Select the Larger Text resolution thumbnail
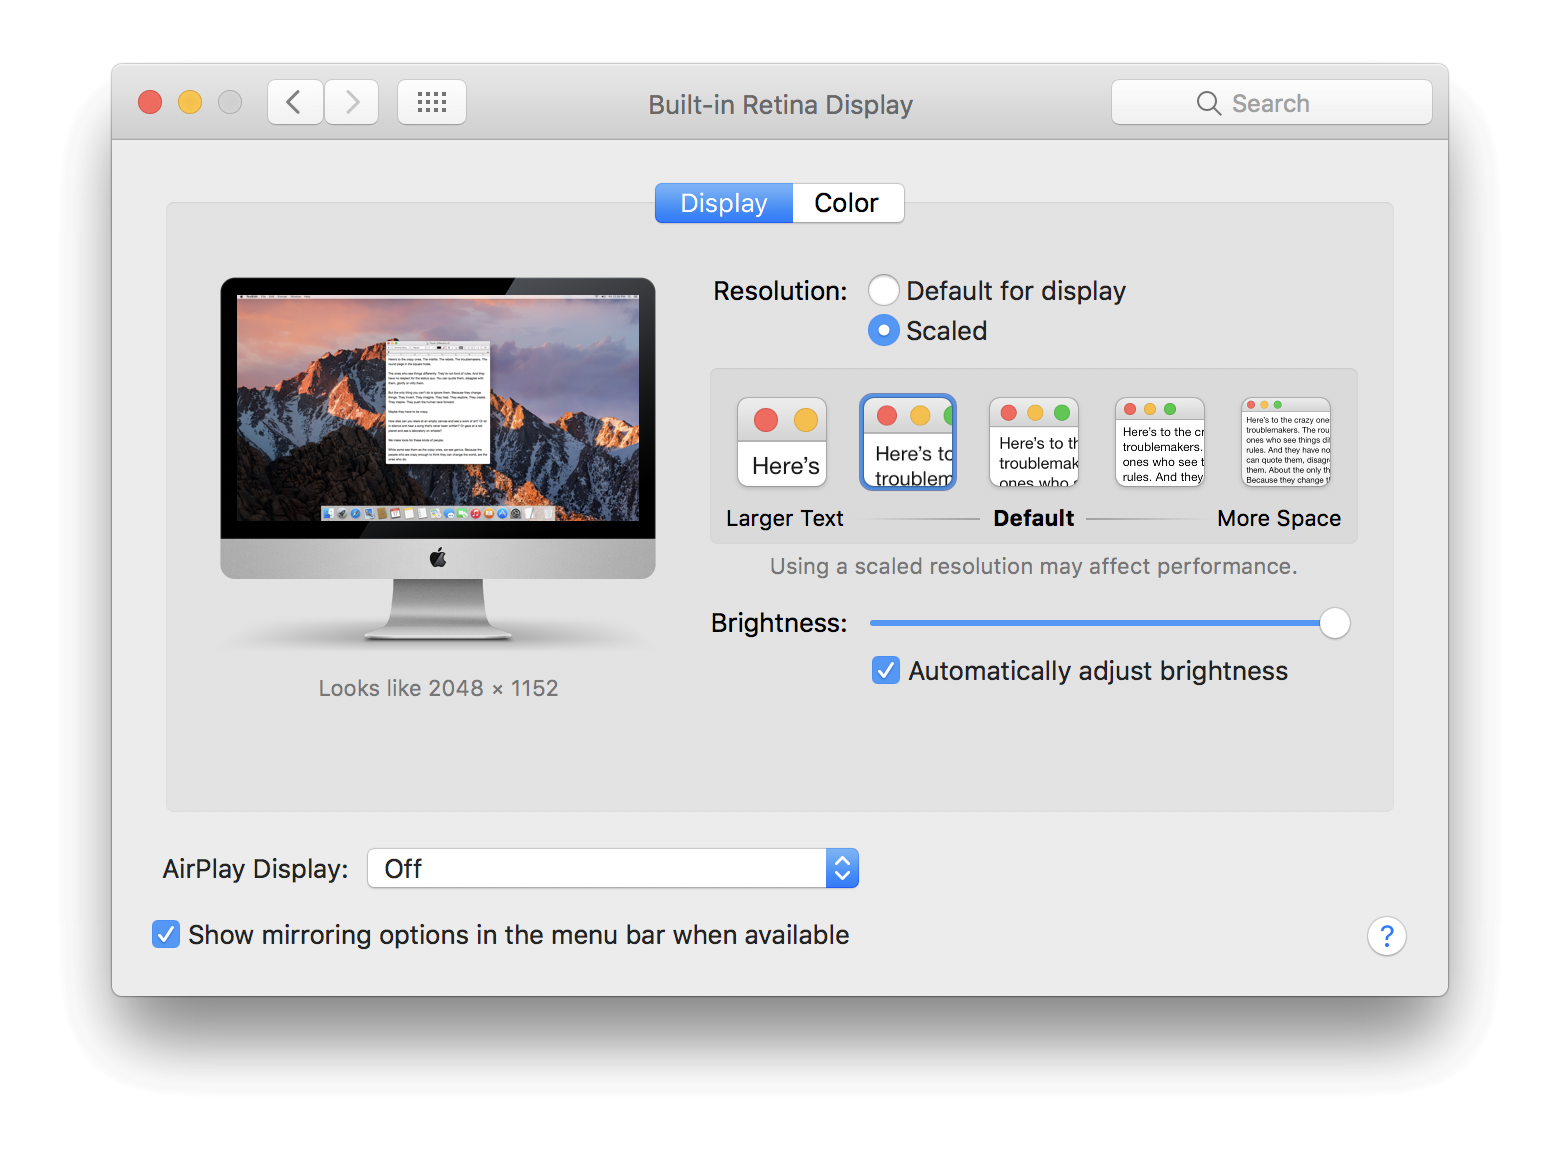 [782, 442]
